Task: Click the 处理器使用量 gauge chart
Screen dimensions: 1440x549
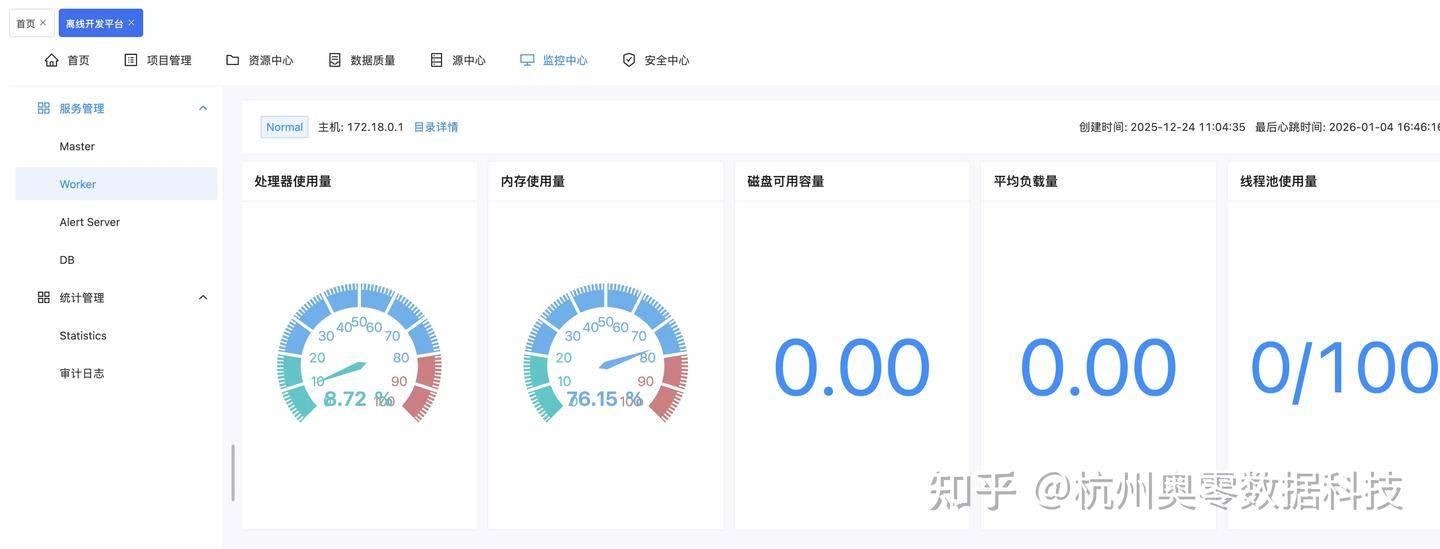Action: click(359, 353)
